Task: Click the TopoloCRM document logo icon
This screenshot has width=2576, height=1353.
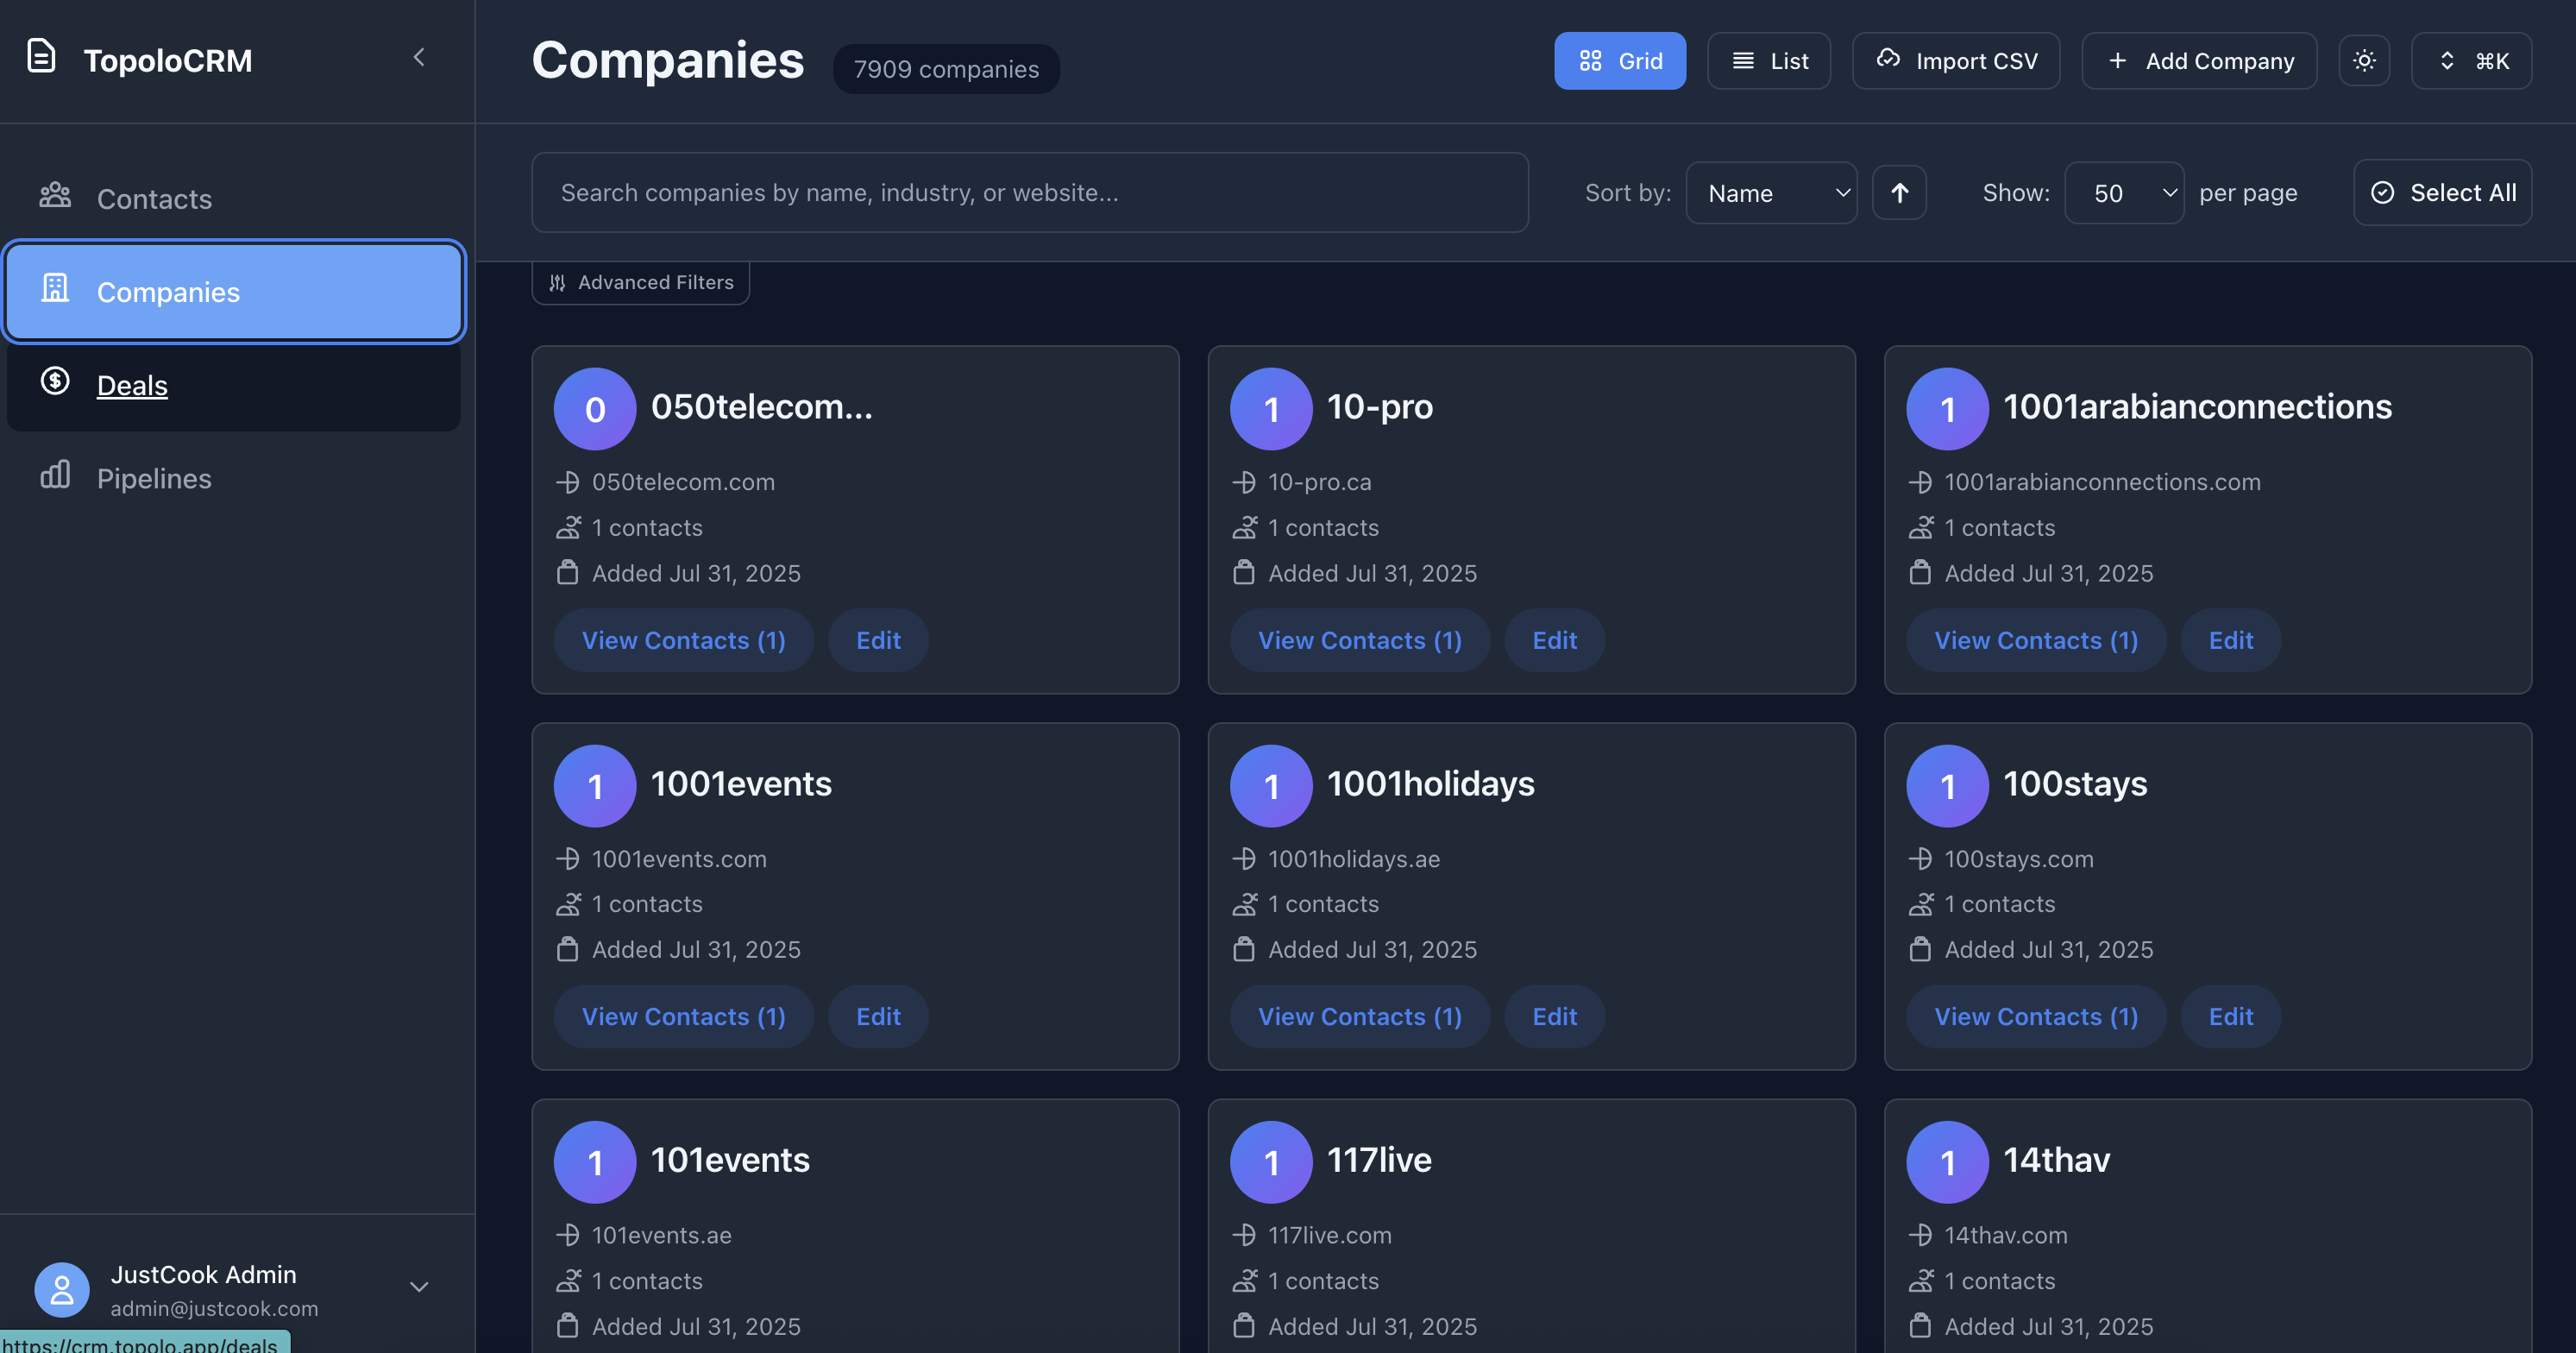Action: tap(40, 56)
